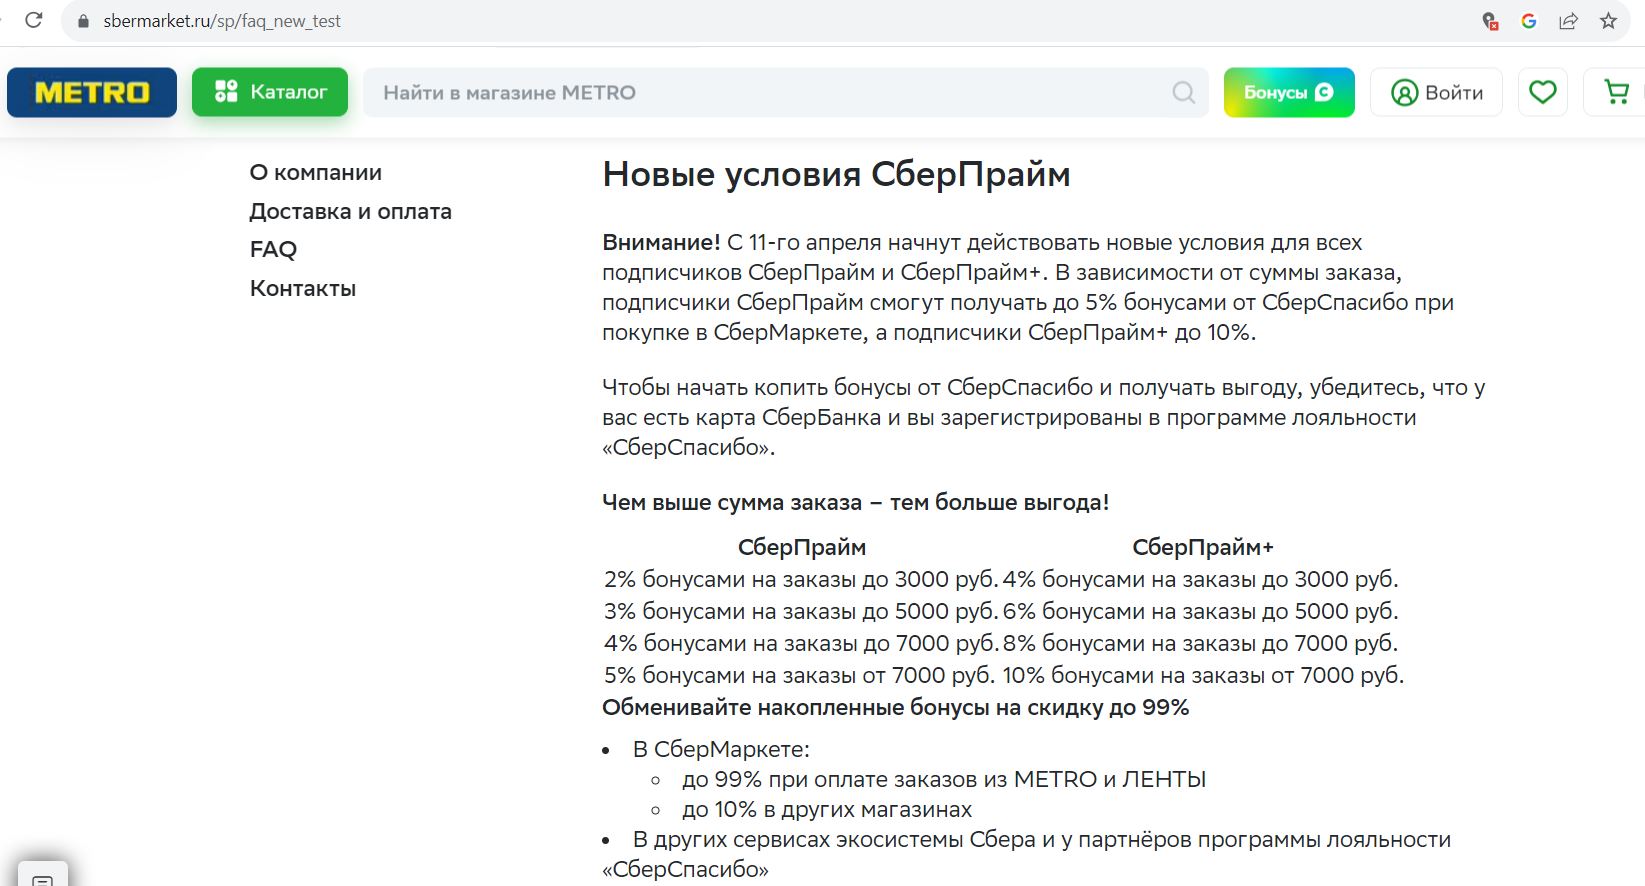
Task: Click the СберПрайм+ column header
Action: pos(1203,547)
